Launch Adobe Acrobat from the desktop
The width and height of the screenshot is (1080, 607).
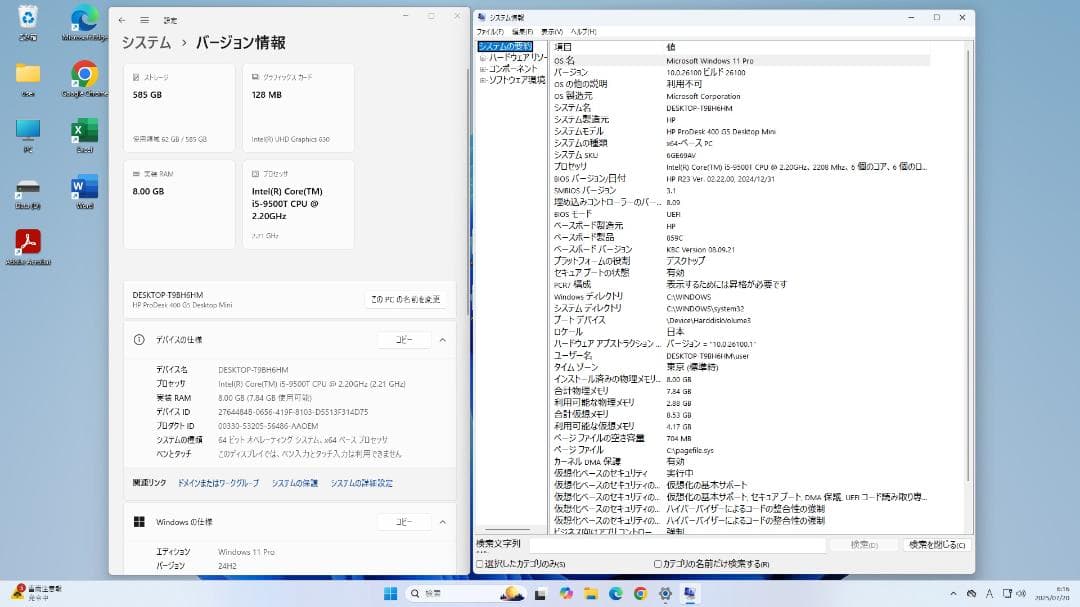click(x=28, y=240)
